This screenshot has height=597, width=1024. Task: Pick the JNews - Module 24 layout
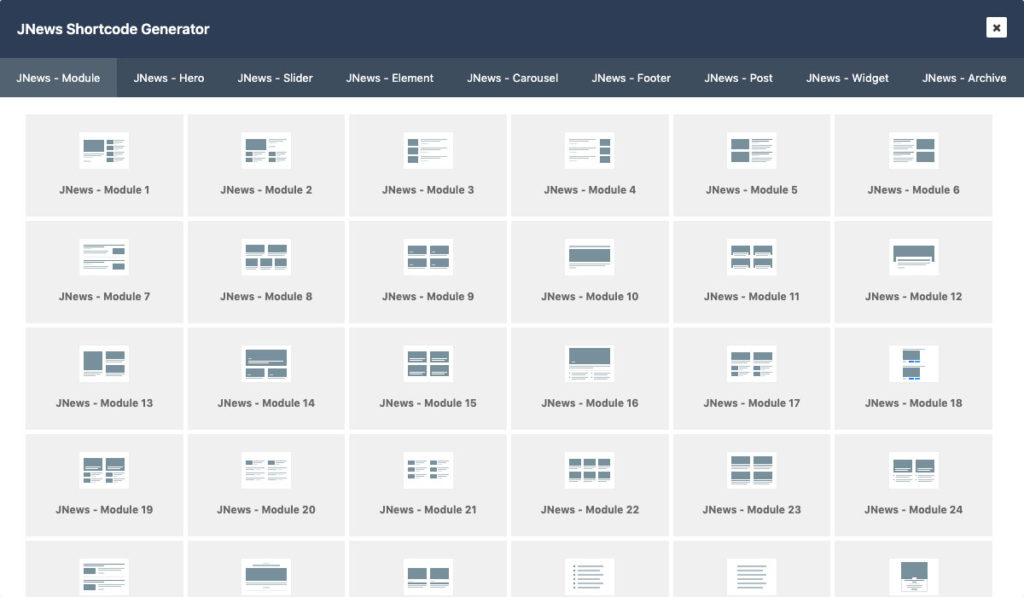coord(913,484)
